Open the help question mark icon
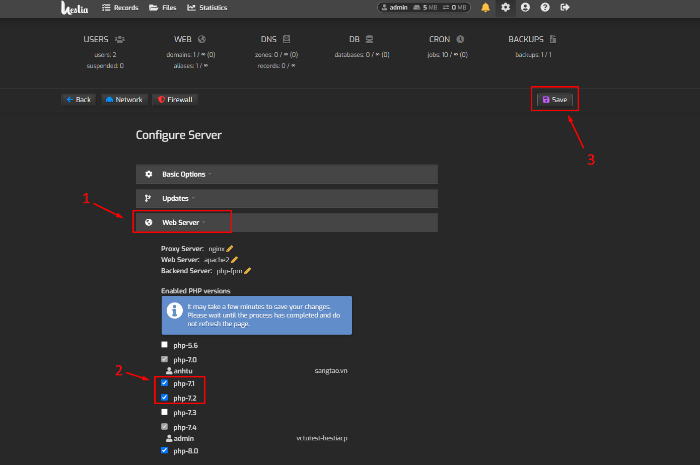700x465 pixels. 545,8
